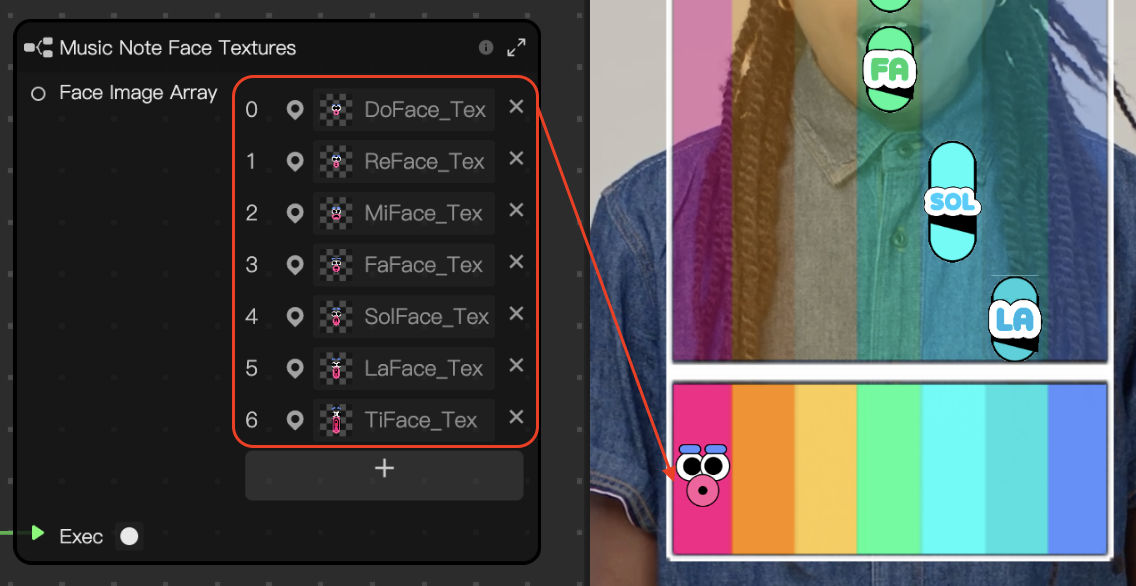1136x586 pixels.
Task: Locate the ReFace_Tex asset with its pin icon
Action: [x=294, y=162]
